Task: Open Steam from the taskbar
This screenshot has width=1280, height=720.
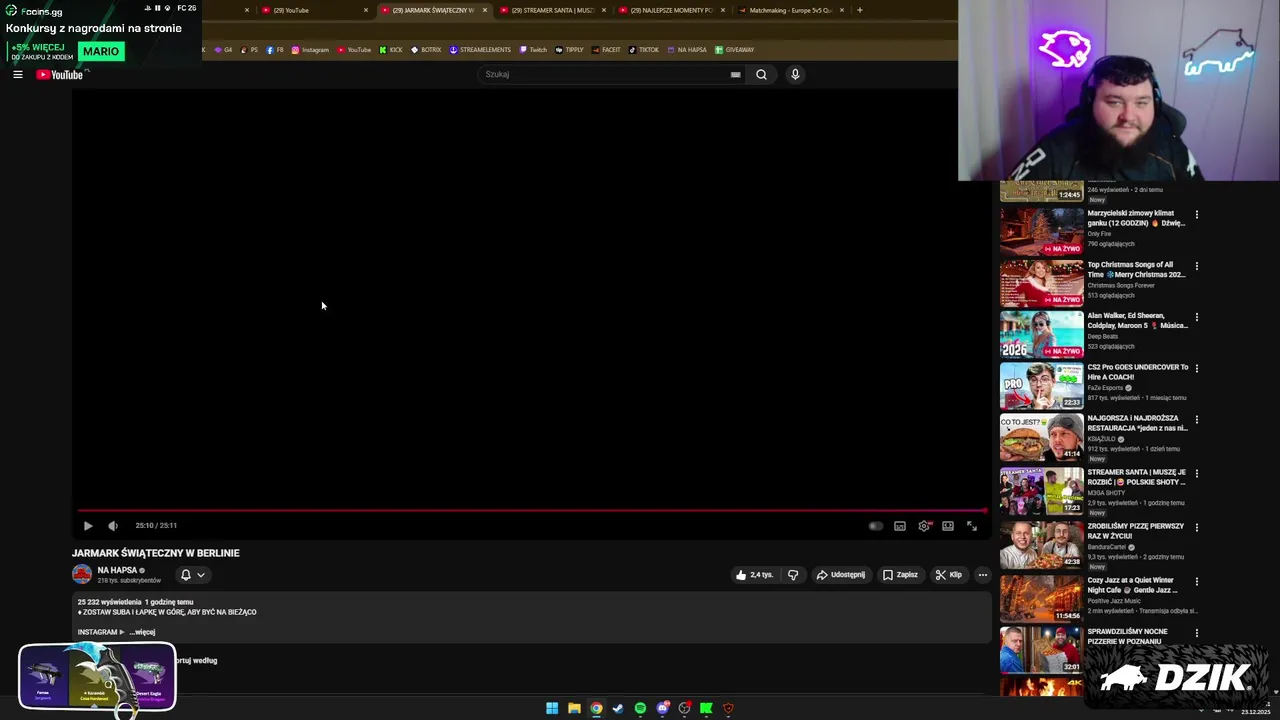Action: click(x=618, y=708)
